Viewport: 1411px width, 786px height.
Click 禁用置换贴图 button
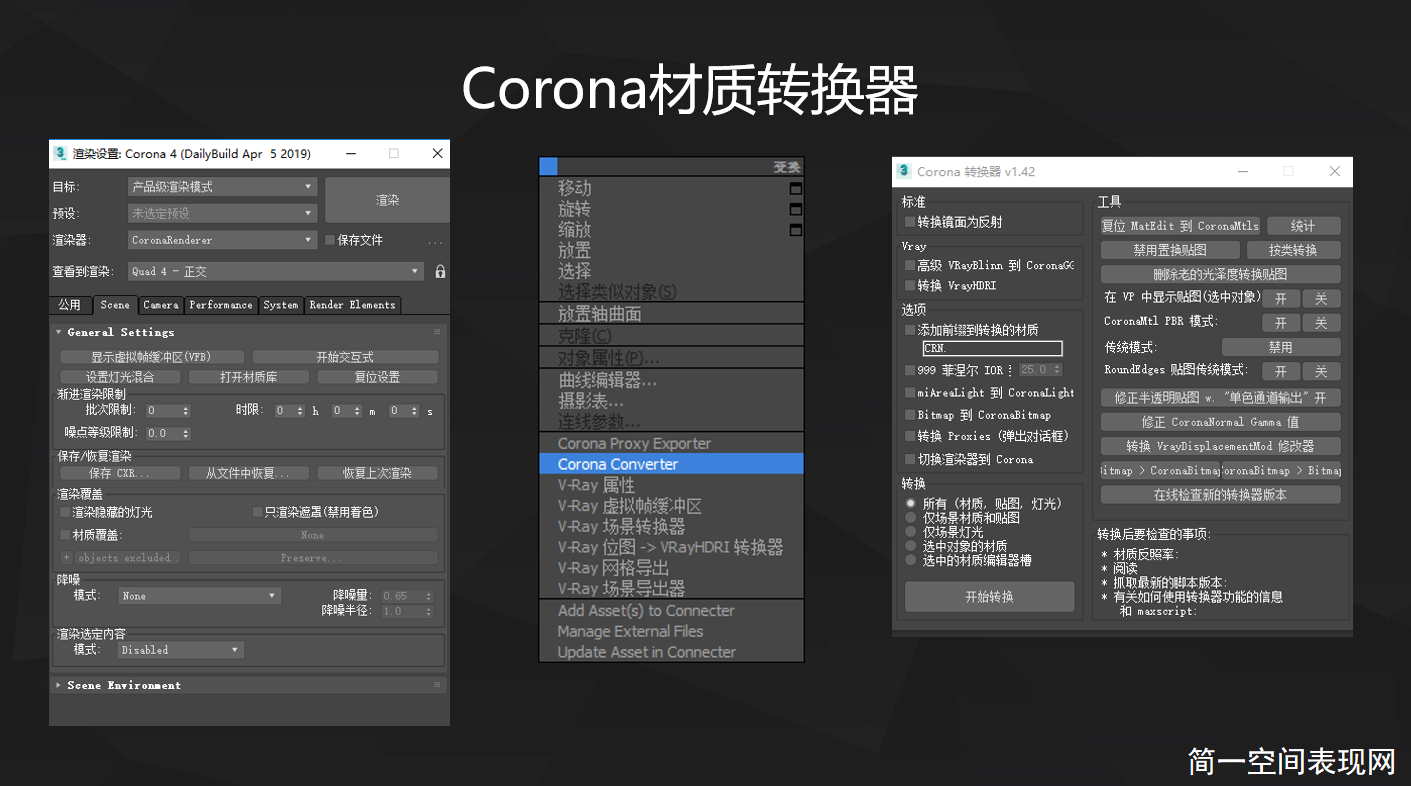[1170, 250]
